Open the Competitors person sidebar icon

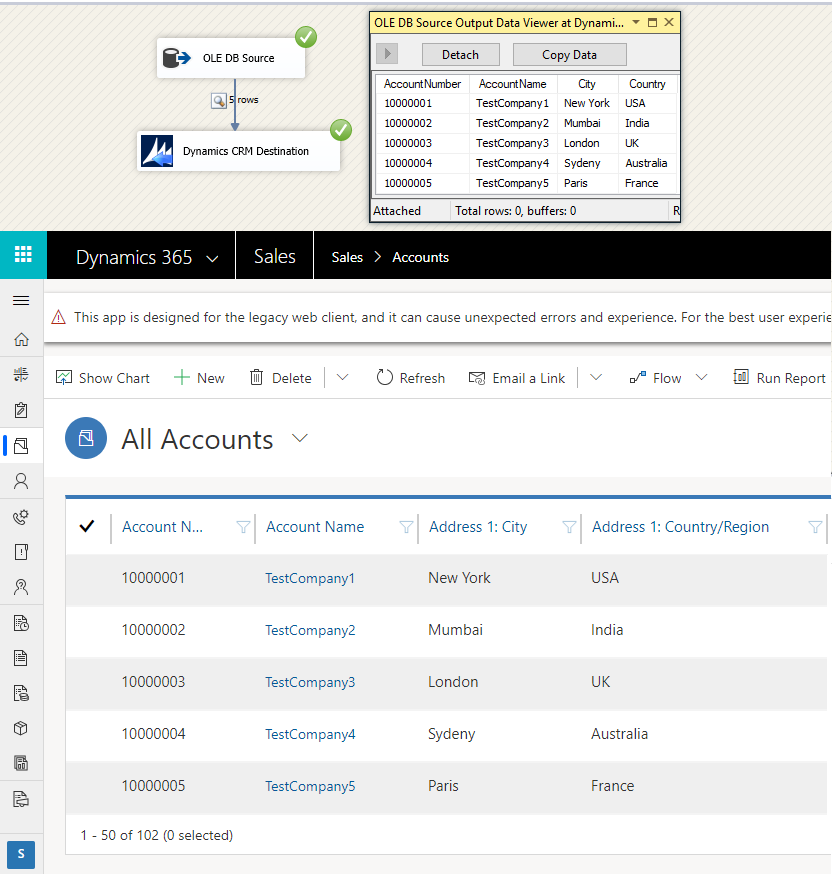click(x=21, y=587)
